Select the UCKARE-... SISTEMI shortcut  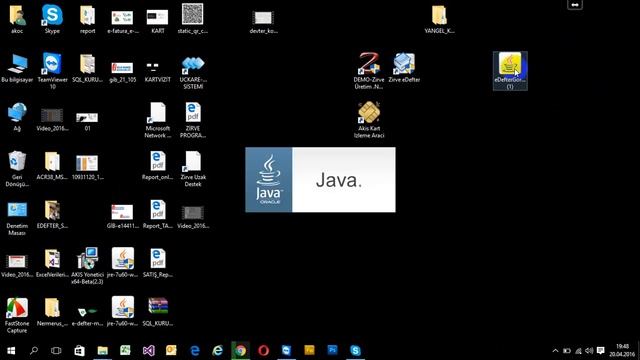pos(193,71)
